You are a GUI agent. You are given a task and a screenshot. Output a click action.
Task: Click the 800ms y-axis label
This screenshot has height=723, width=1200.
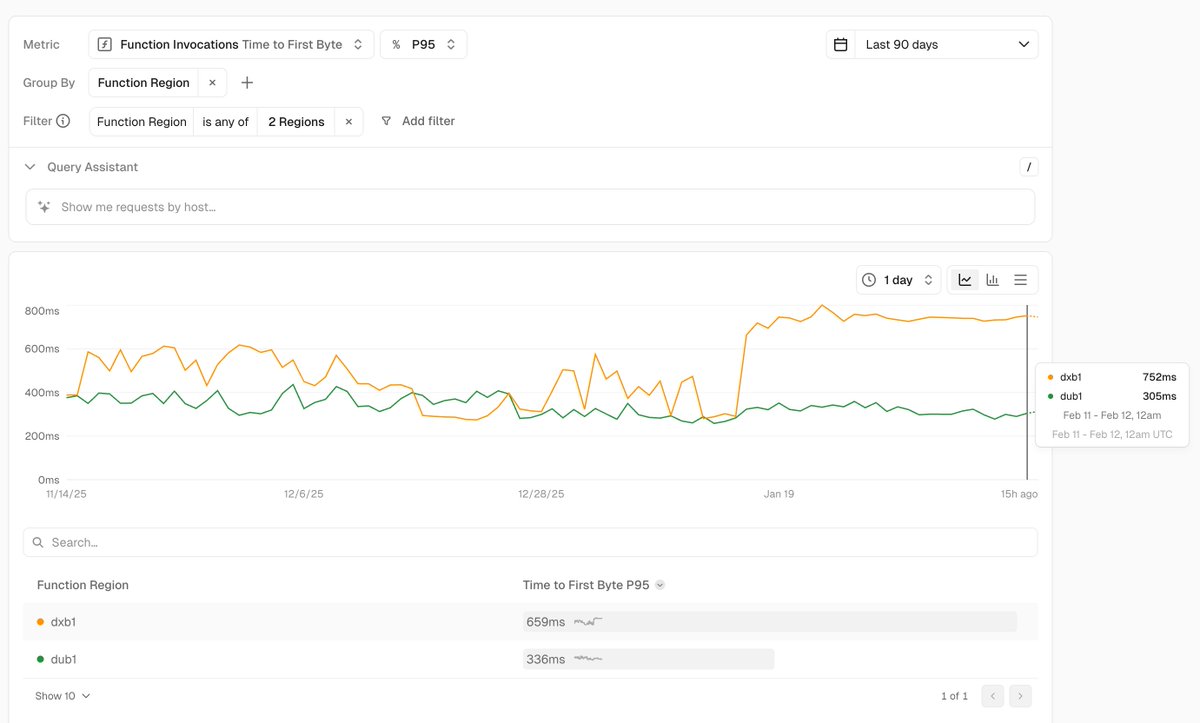[42, 311]
